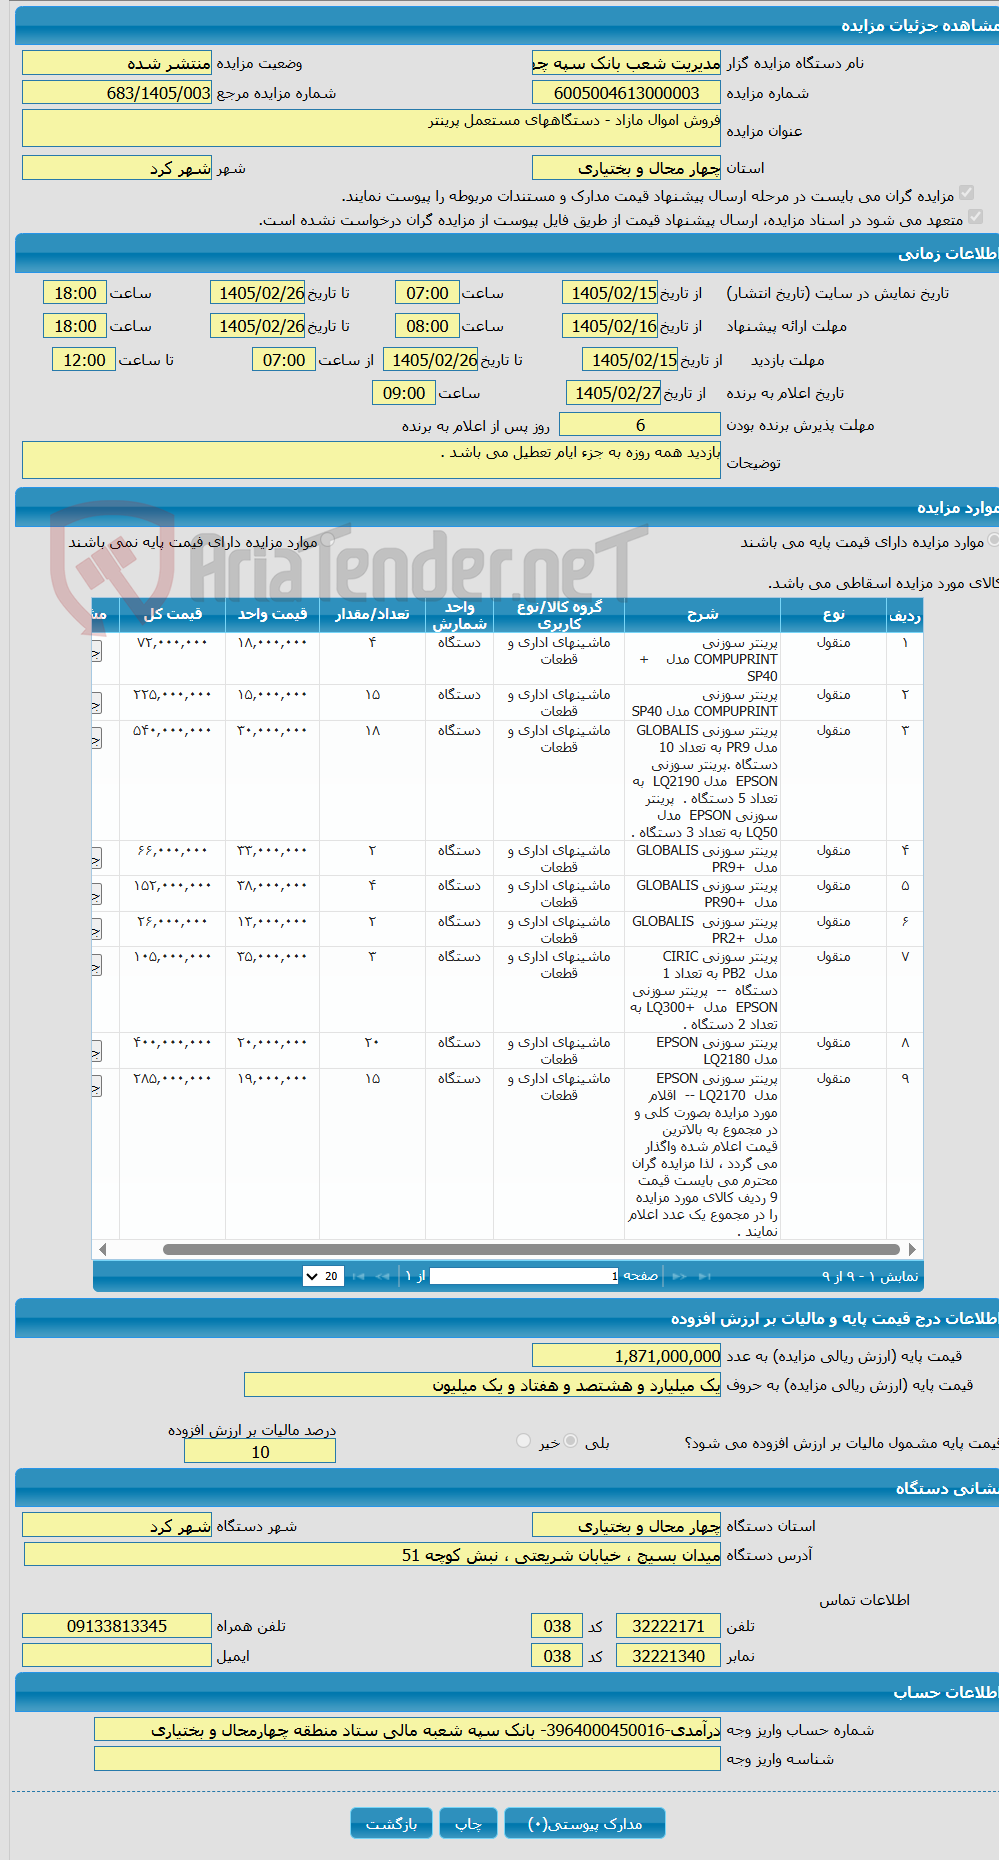Click the 'چاپ' print button
Viewport: 999px width, 1860px height.
469,1823
